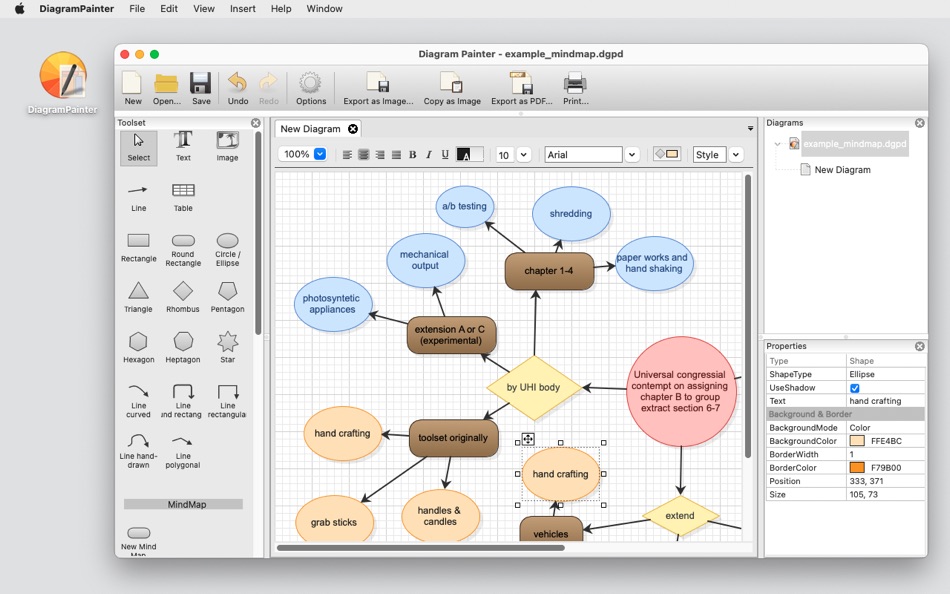The image size is (950, 594).
Task: Toggle the UseShadow checkbox
Action: 855,388
